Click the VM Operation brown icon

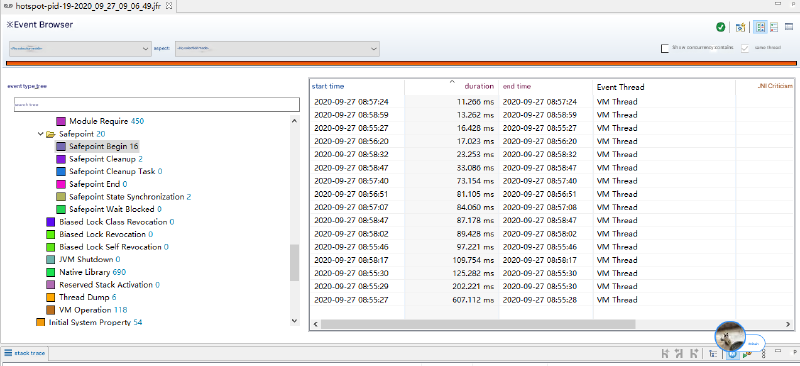pyautogui.click(x=51, y=310)
